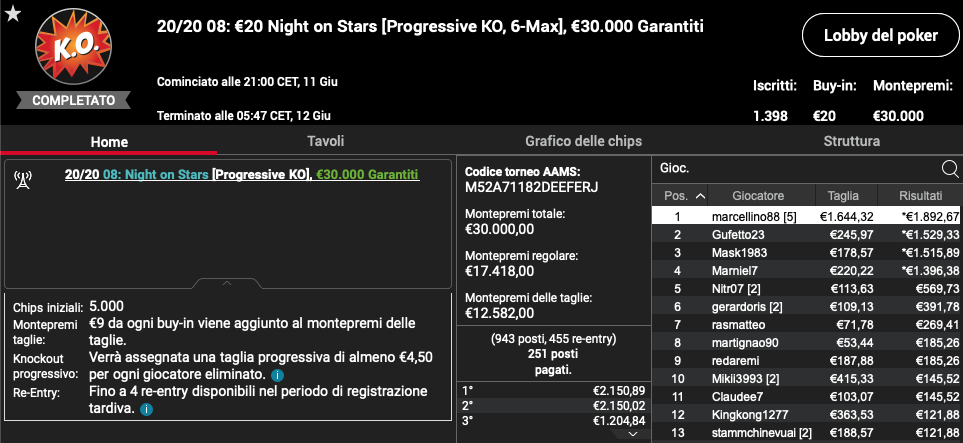
Task: Collapse the tournament description panel arrow
Action: point(227,283)
